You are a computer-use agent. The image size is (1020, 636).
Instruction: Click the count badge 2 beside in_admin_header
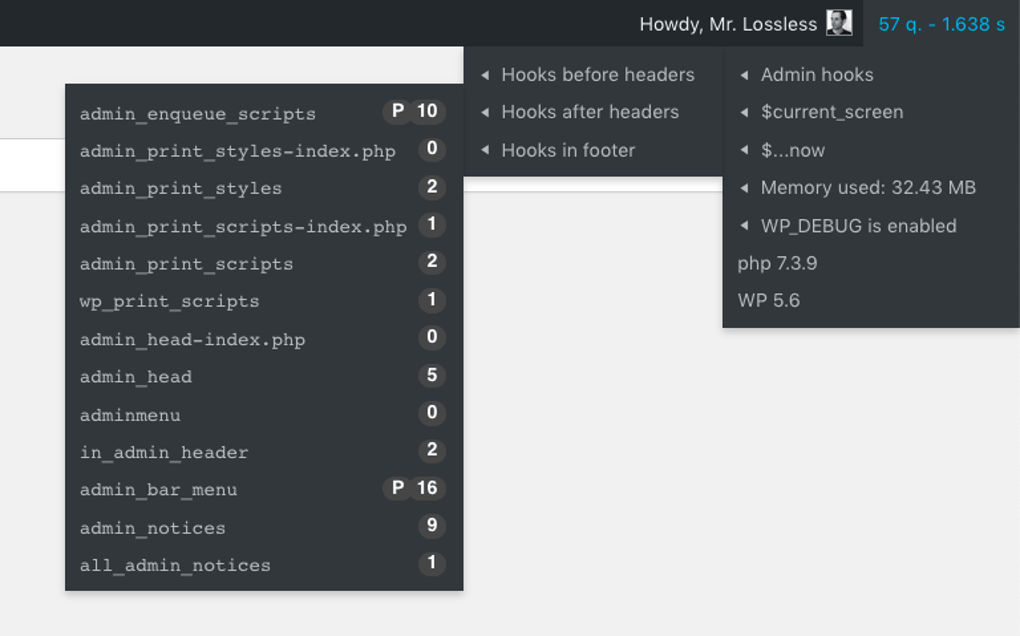click(x=431, y=451)
